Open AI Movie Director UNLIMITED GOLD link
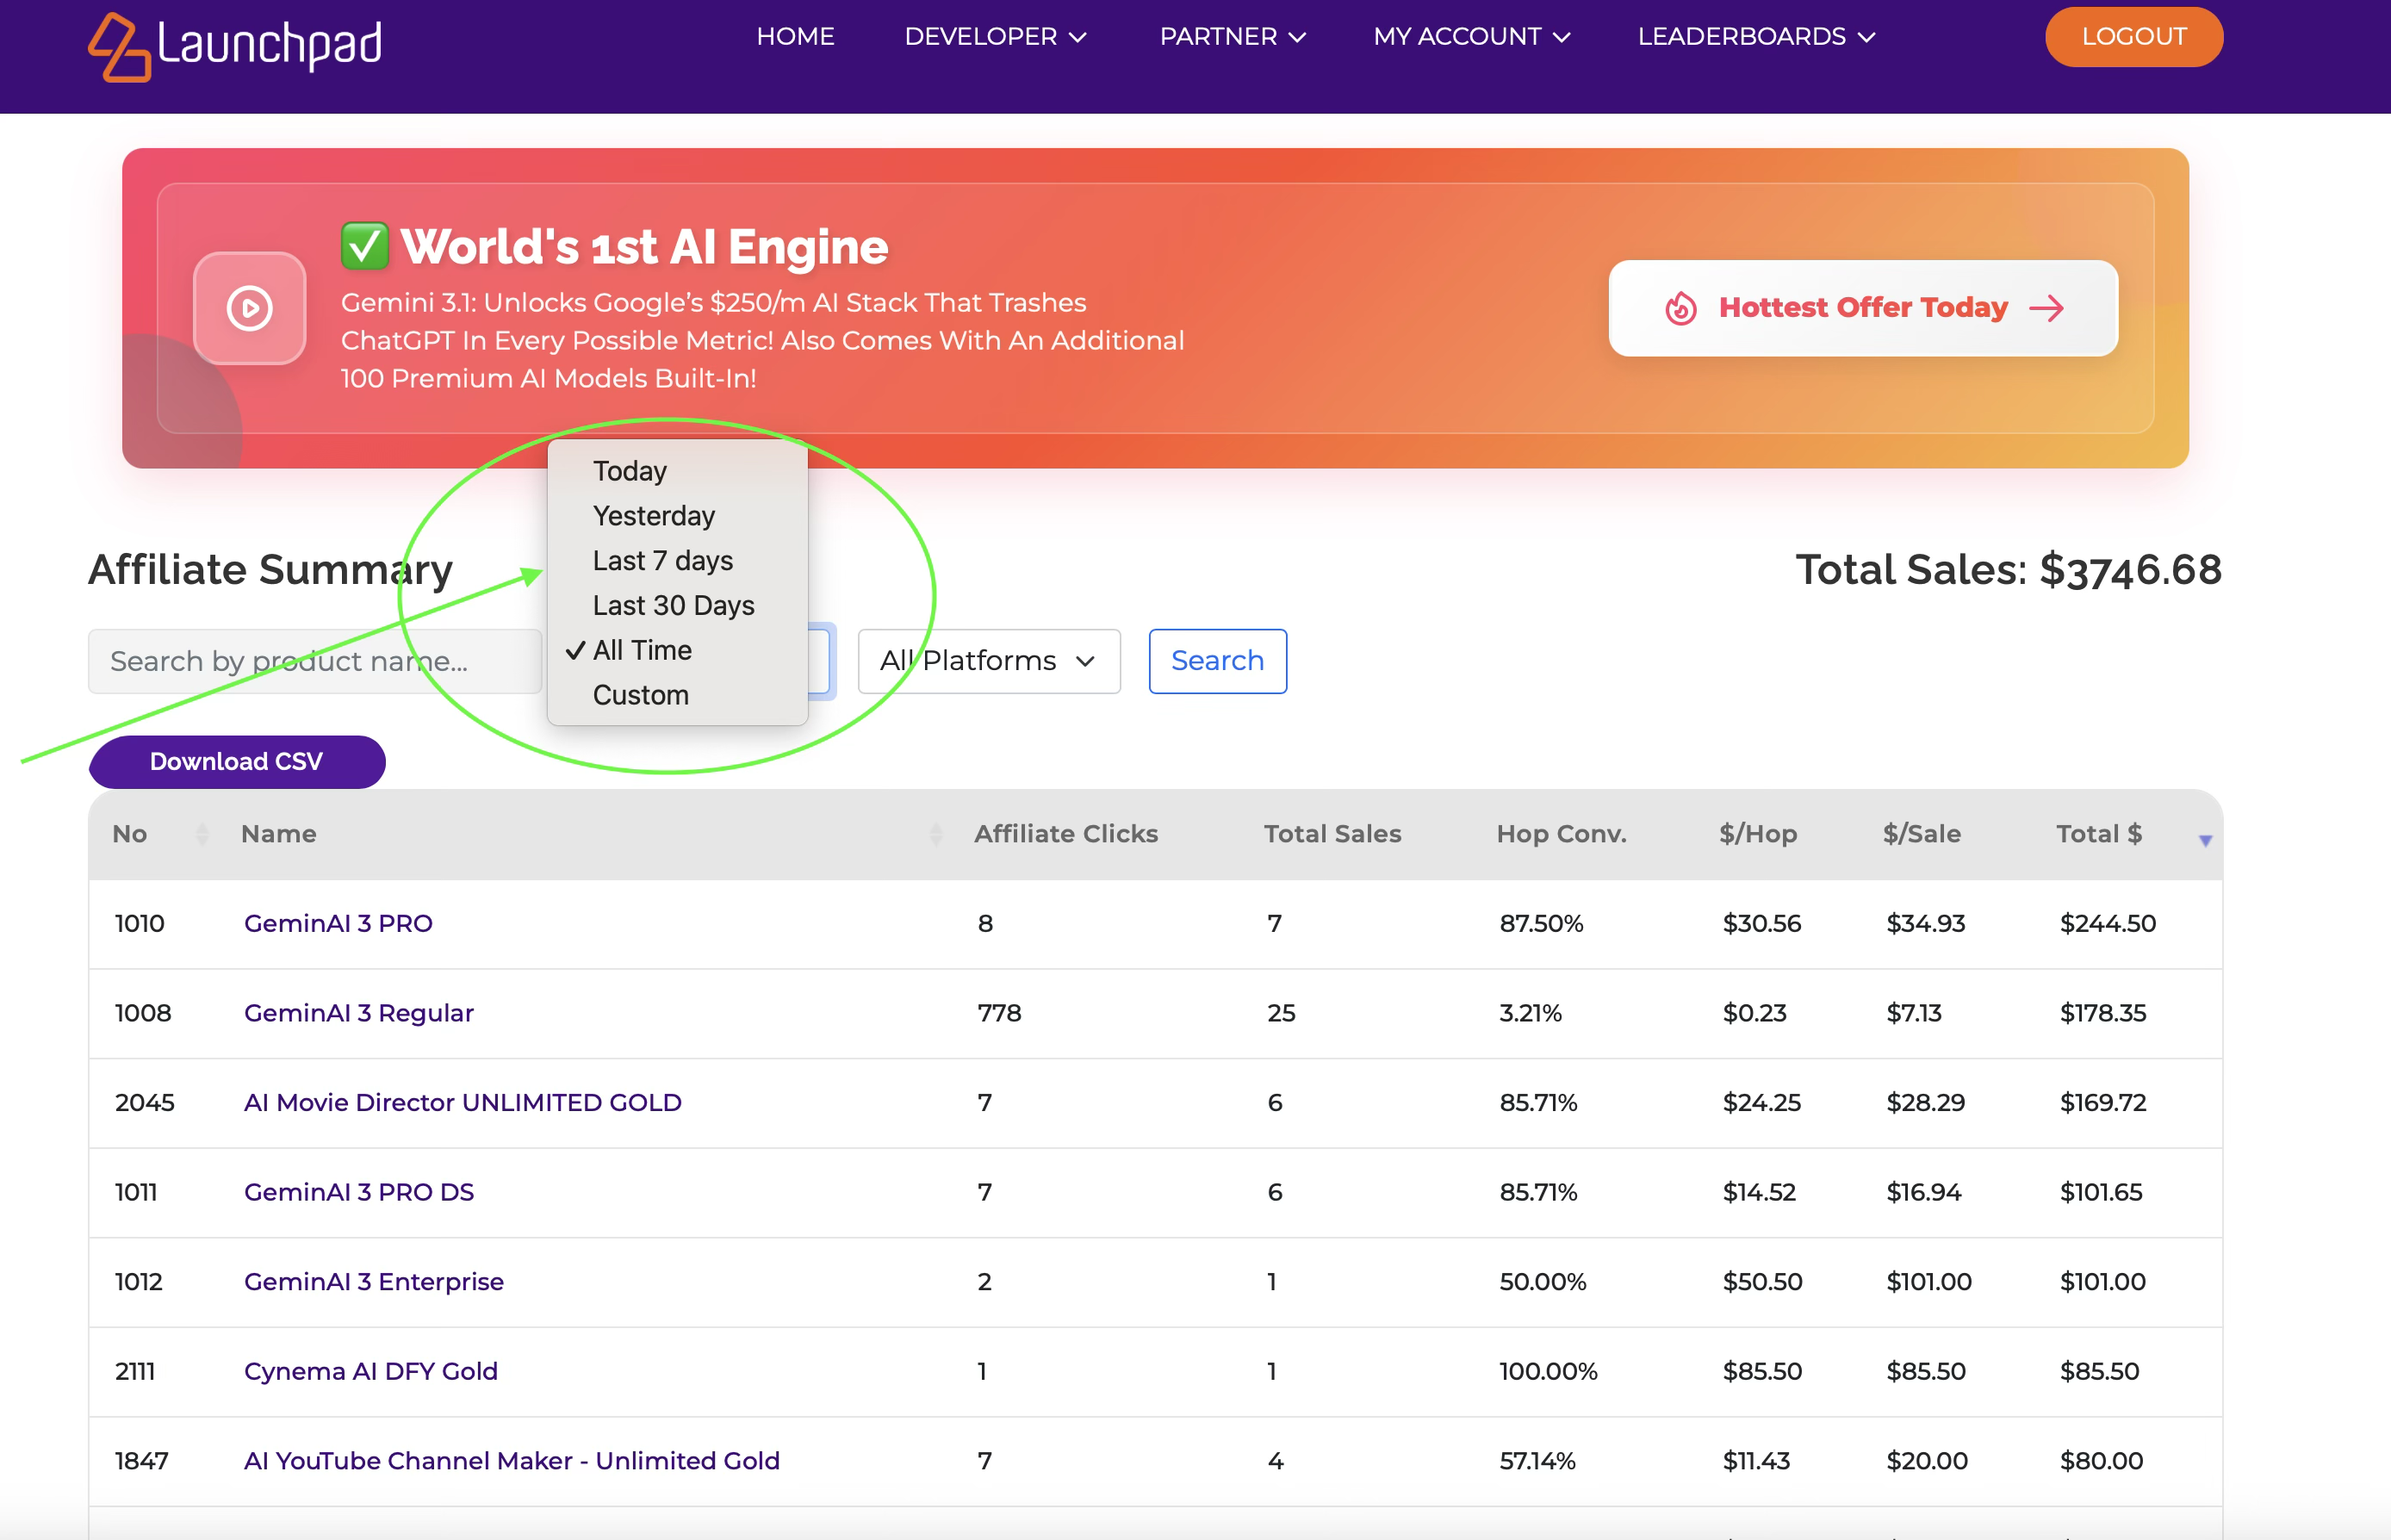Viewport: 2391px width, 1540px height. pyautogui.click(x=463, y=1103)
